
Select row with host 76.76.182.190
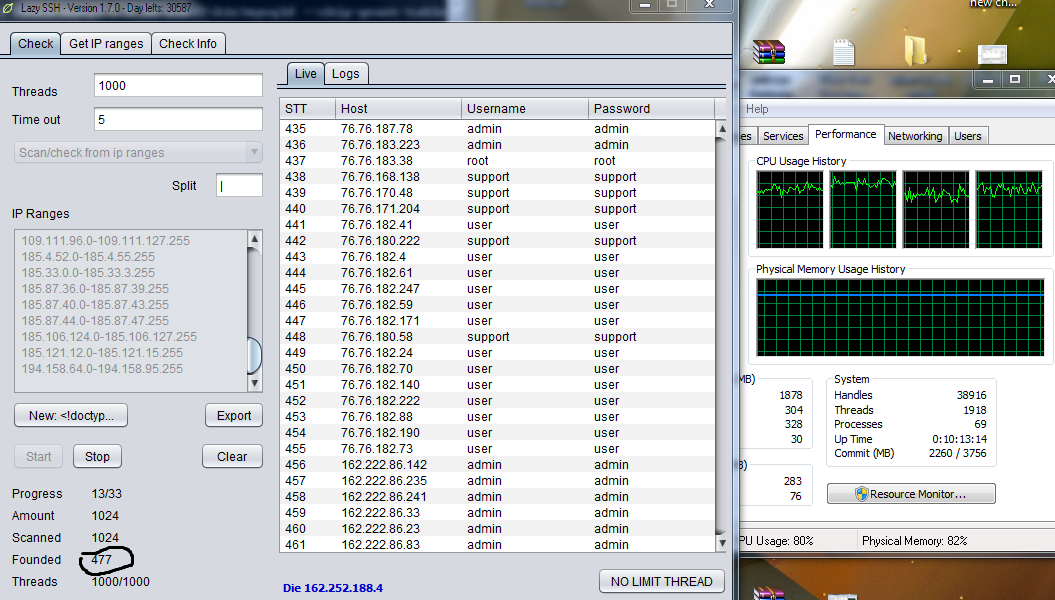[x=497, y=433]
